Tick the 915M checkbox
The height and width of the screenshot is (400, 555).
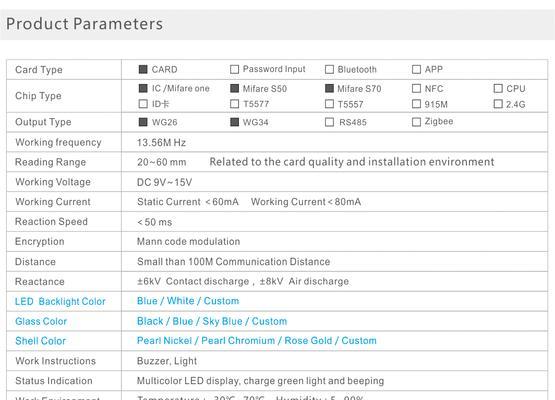[416, 104]
